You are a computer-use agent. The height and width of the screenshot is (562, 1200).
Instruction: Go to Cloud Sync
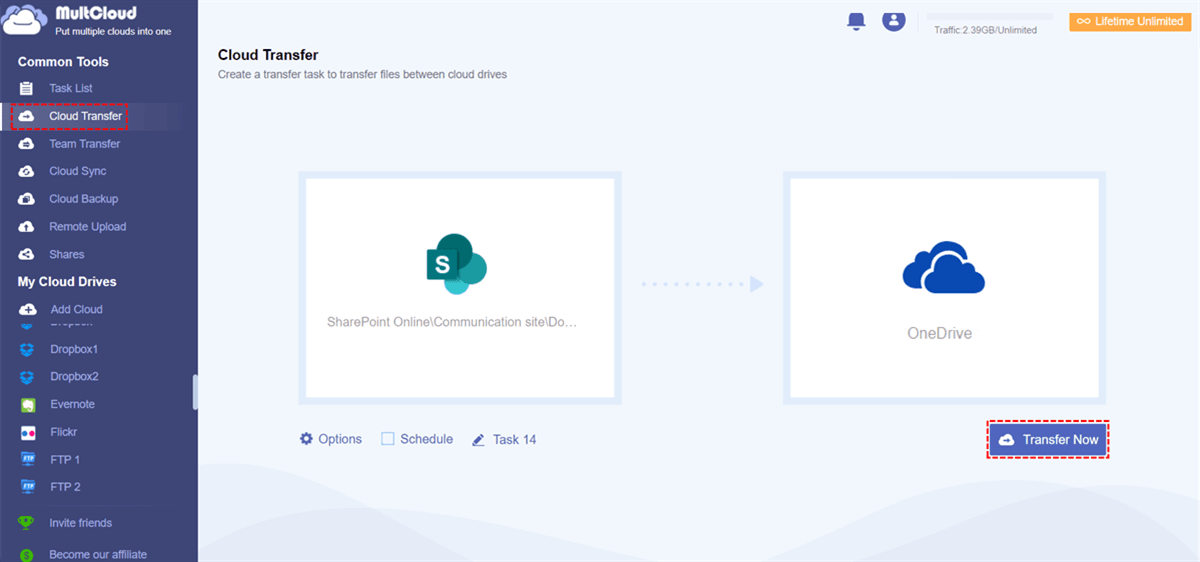(x=77, y=171)
